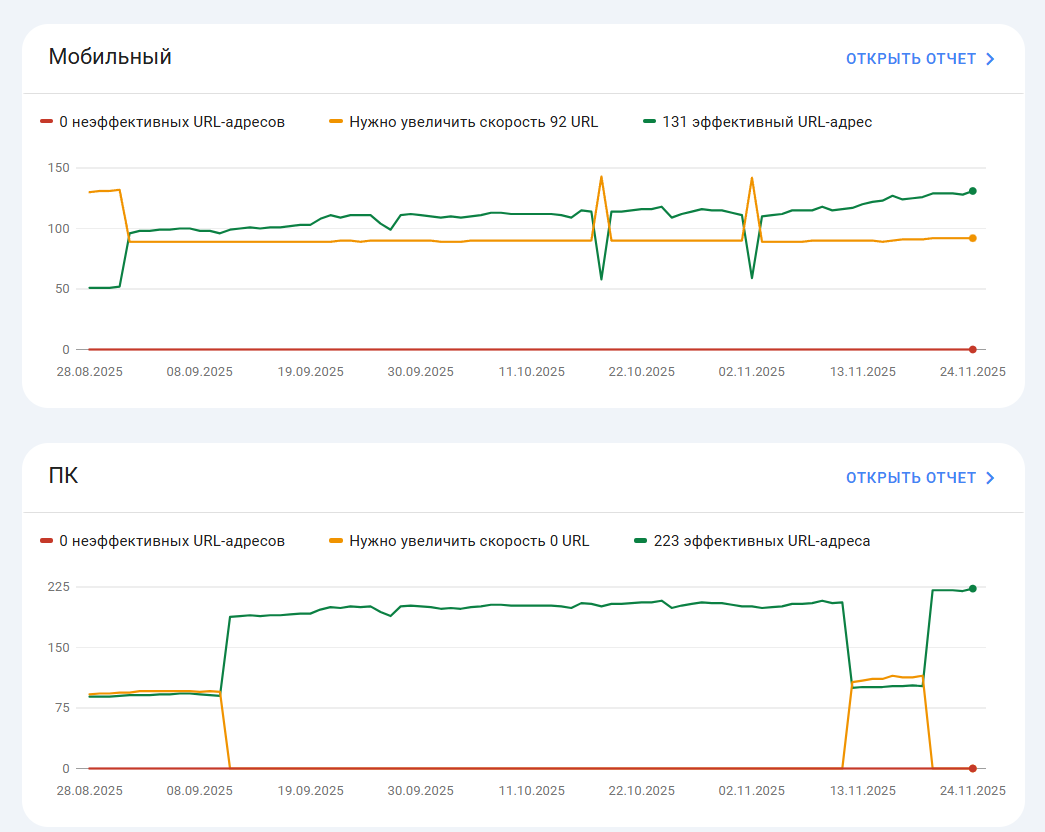Open the ПК report link
The image size is (1045, 832).
coord(910,478)
